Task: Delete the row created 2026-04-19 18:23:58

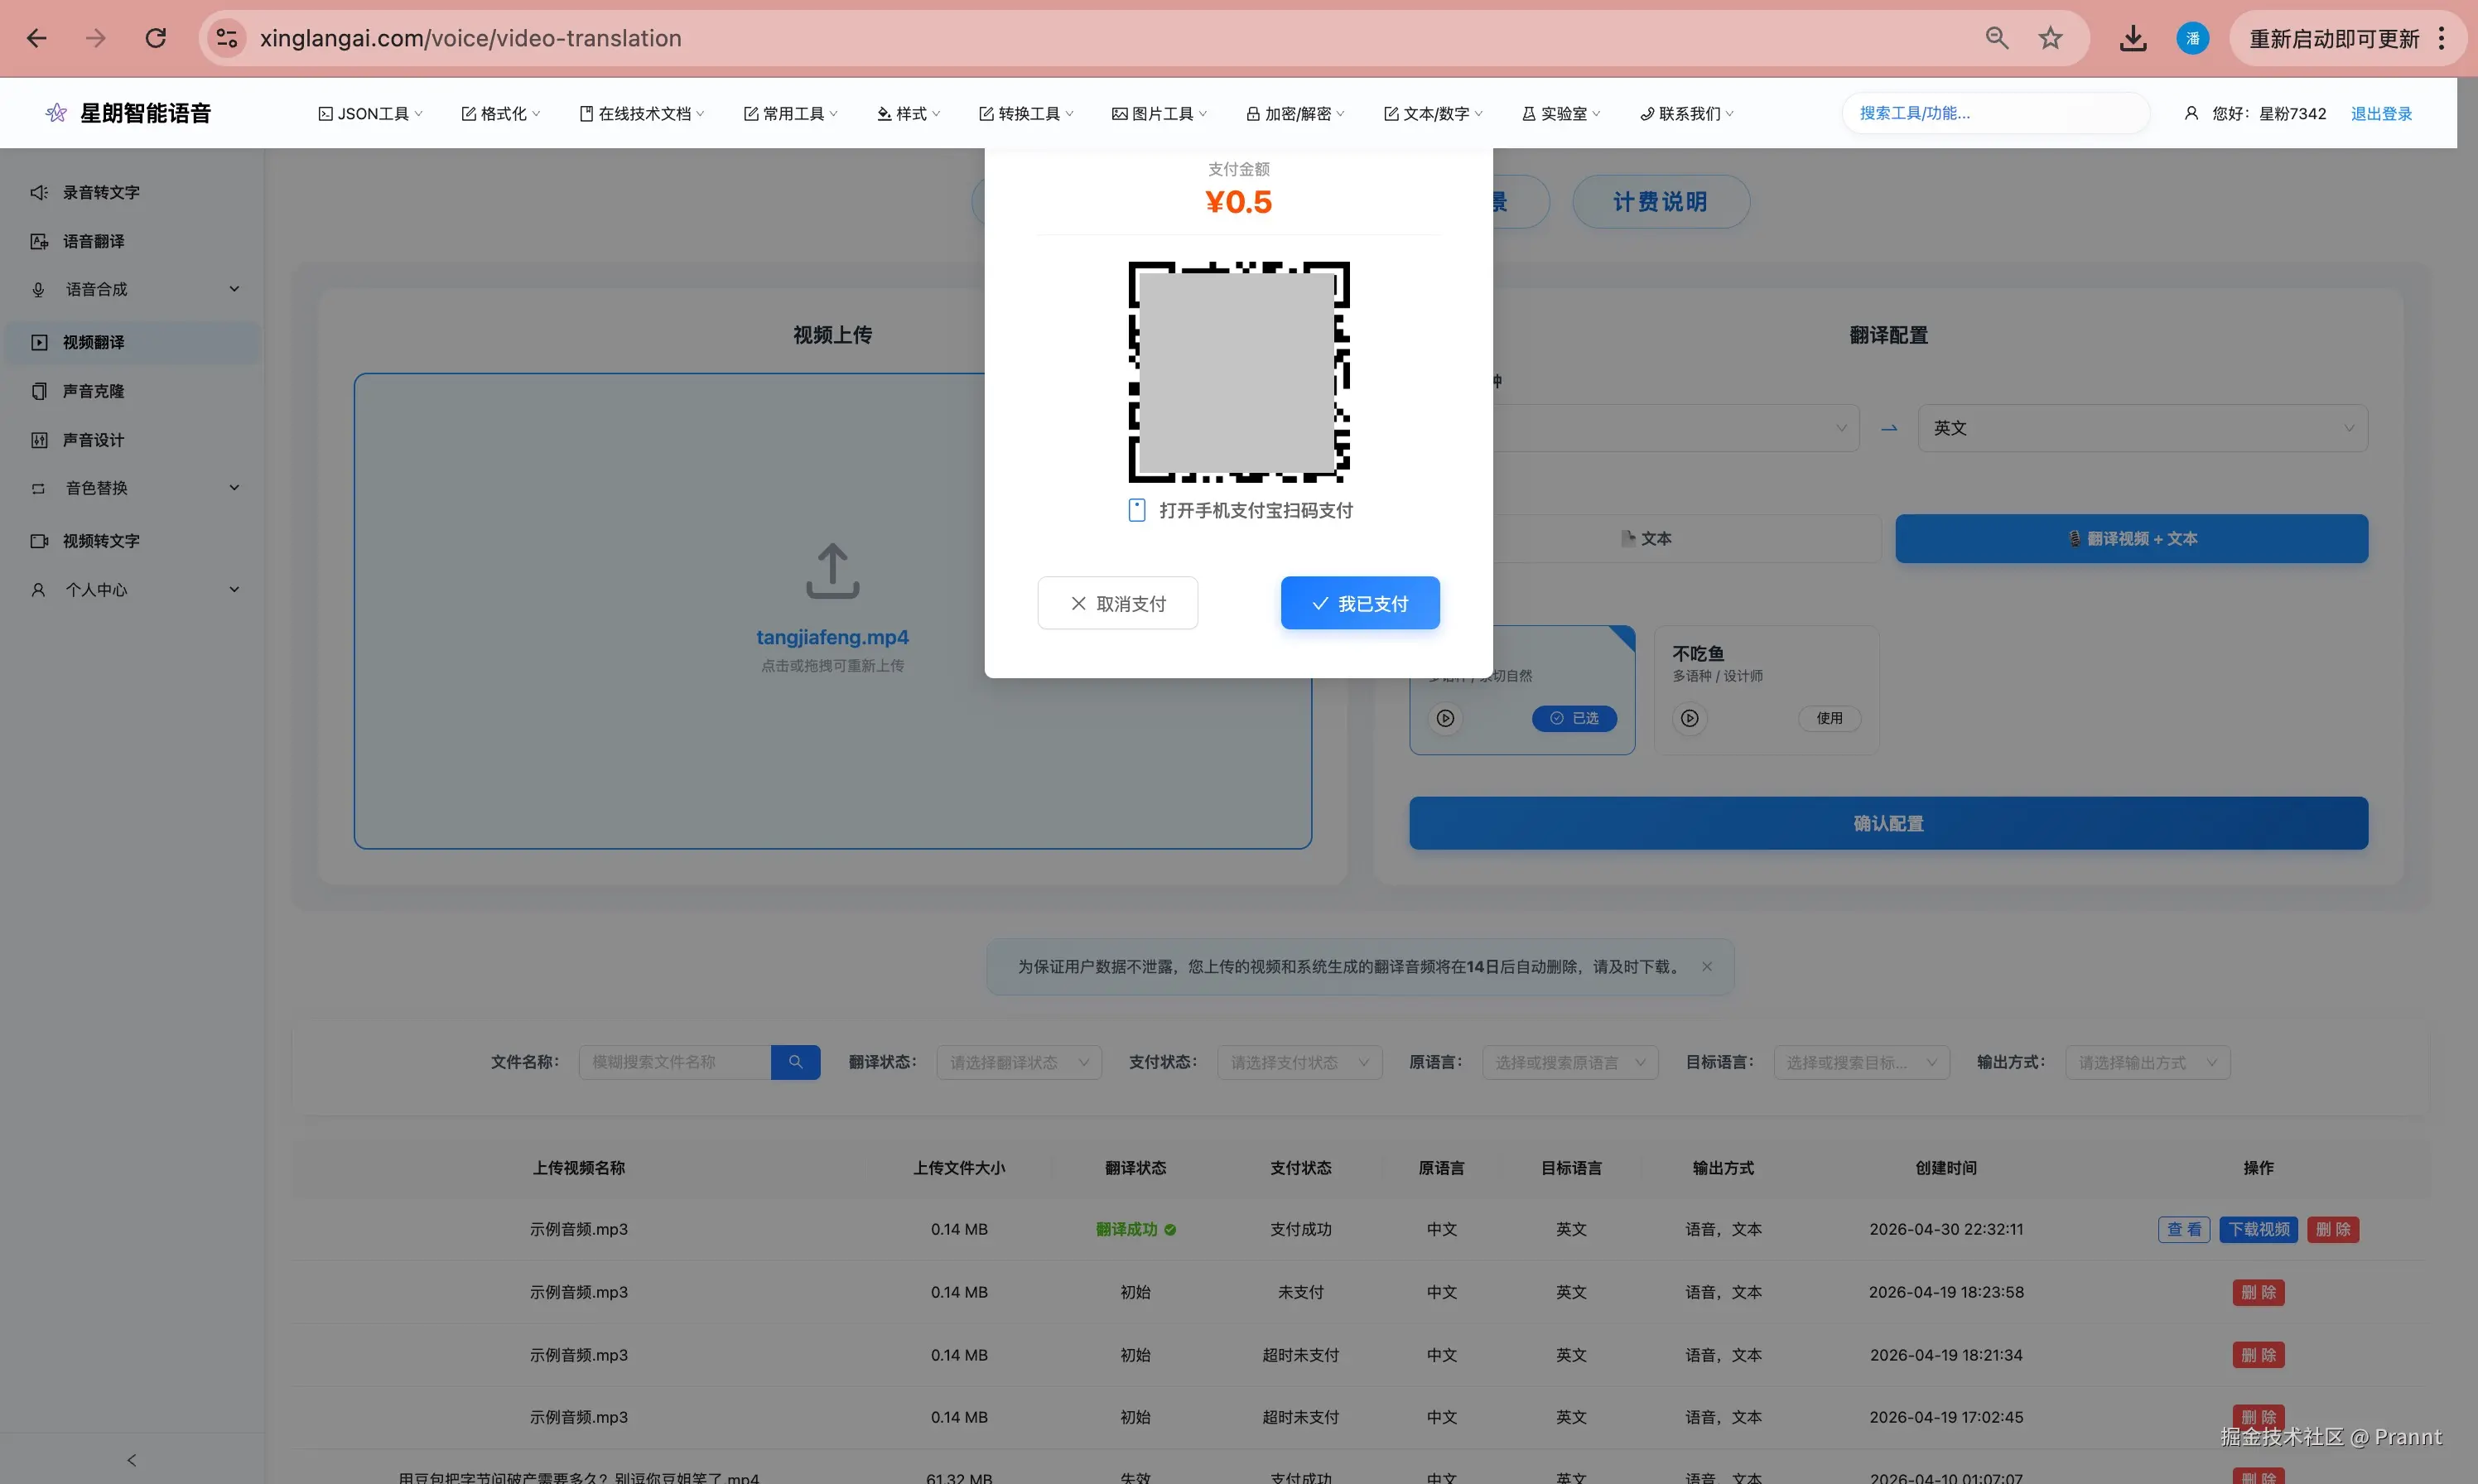Action: click(2258, 1292)
